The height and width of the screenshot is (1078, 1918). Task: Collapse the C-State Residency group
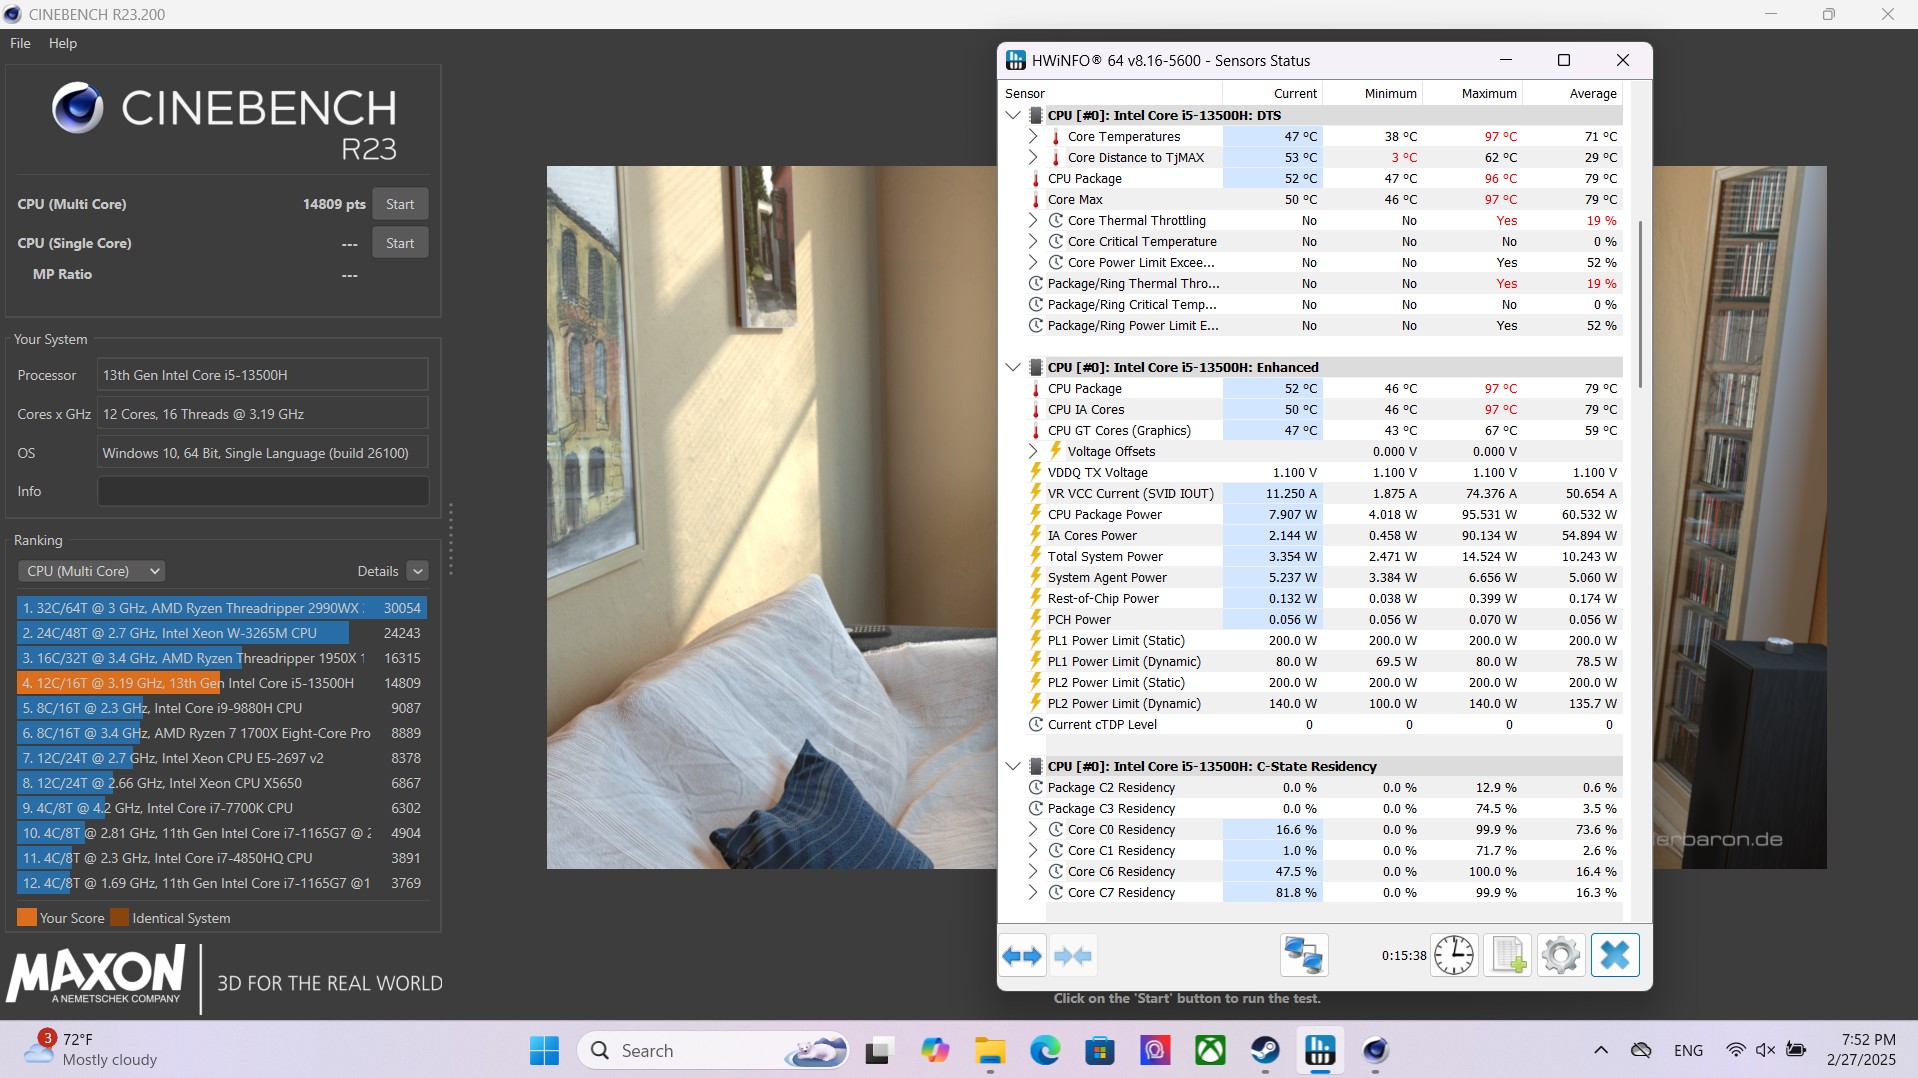pyautogui.click(x=1013, y=766)
